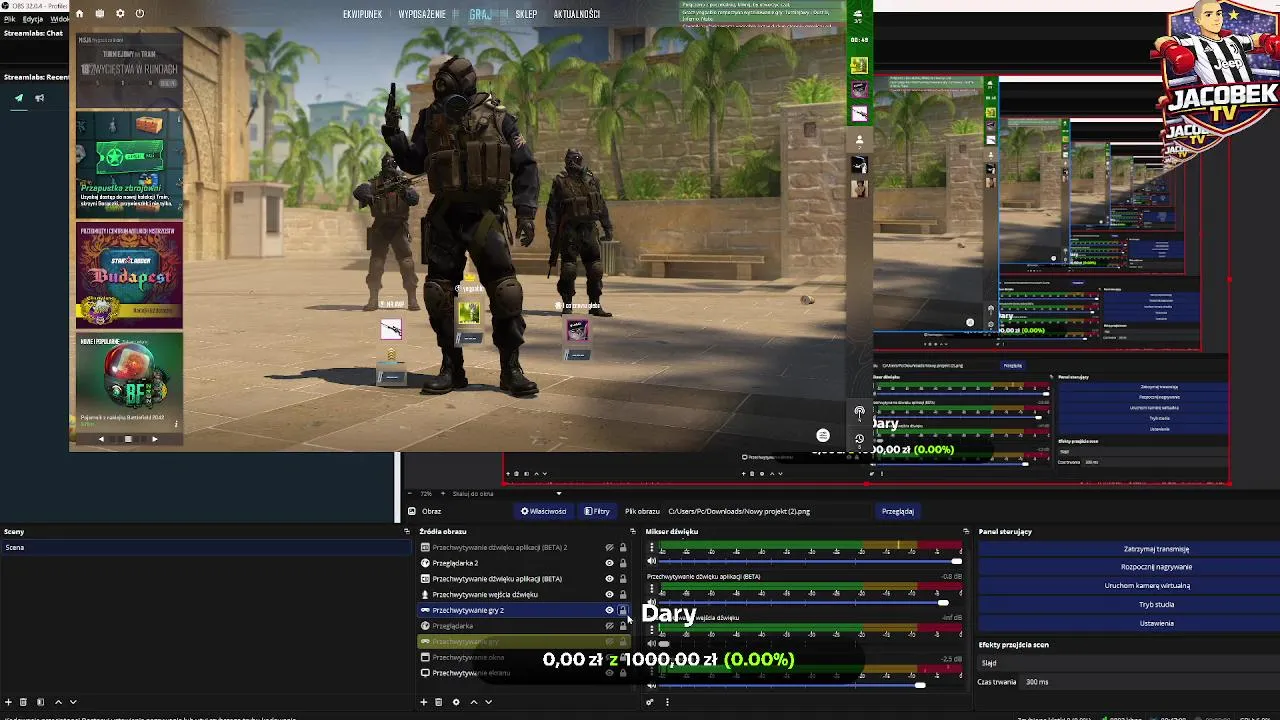Move selected source down in Źródła obrazu toolbar
The height and width of the screenshot is (720, 1280).
[488, 702]
